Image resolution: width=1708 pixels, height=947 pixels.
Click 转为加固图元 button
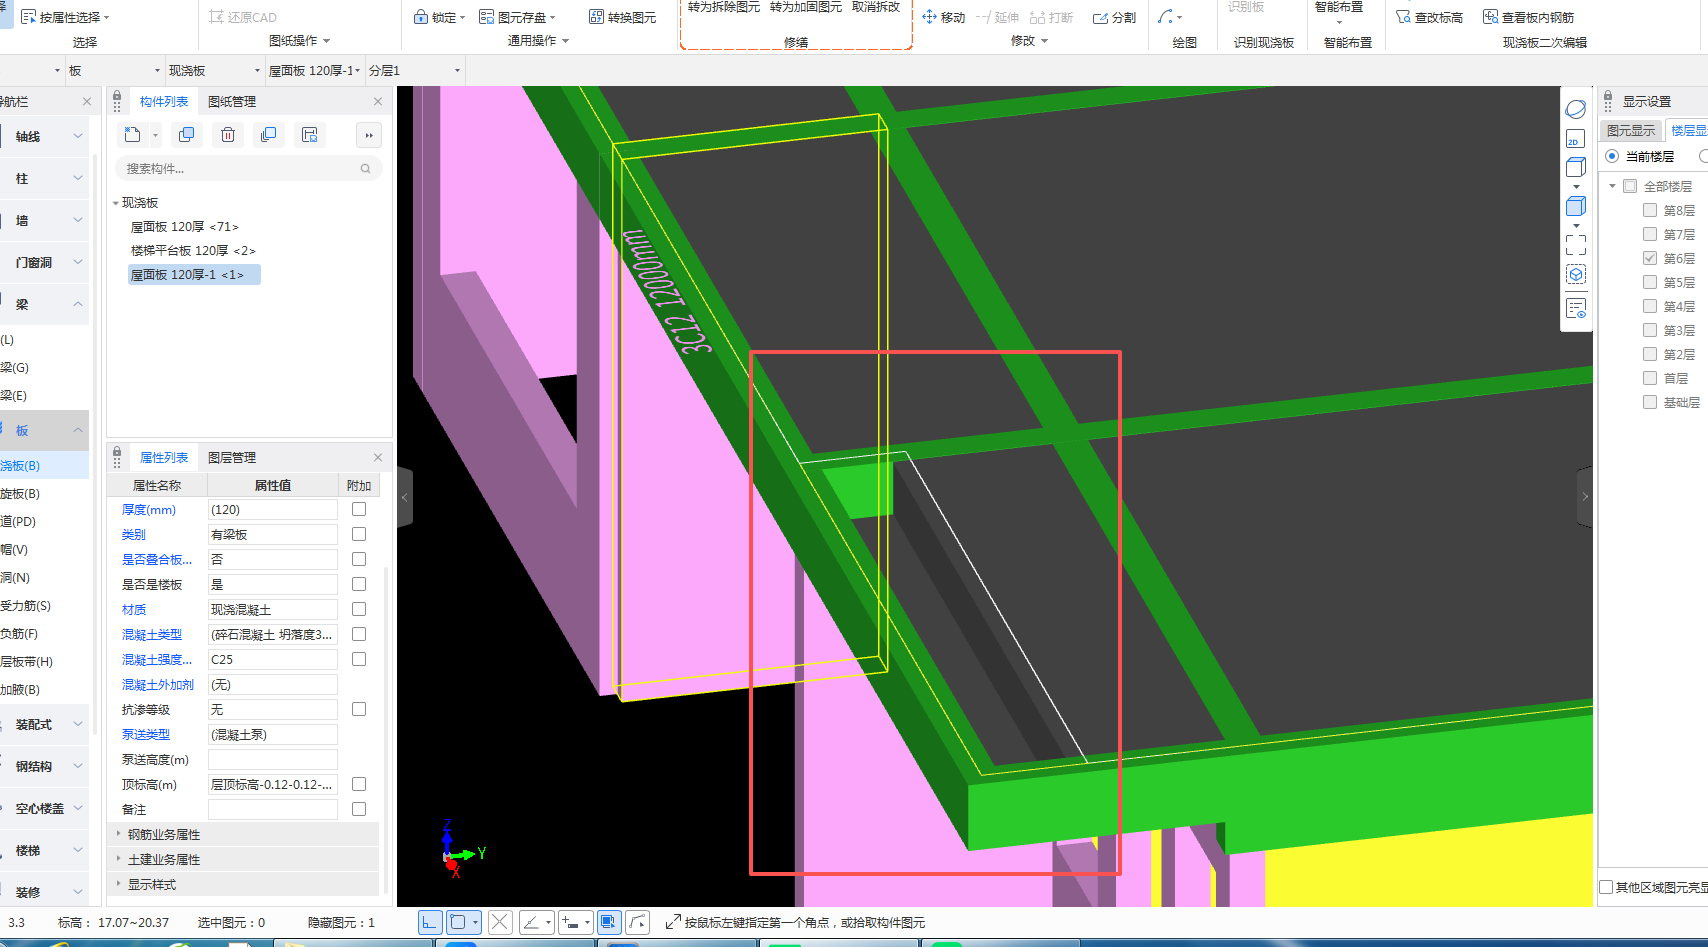pyautogui.click(x=806, y=7)
